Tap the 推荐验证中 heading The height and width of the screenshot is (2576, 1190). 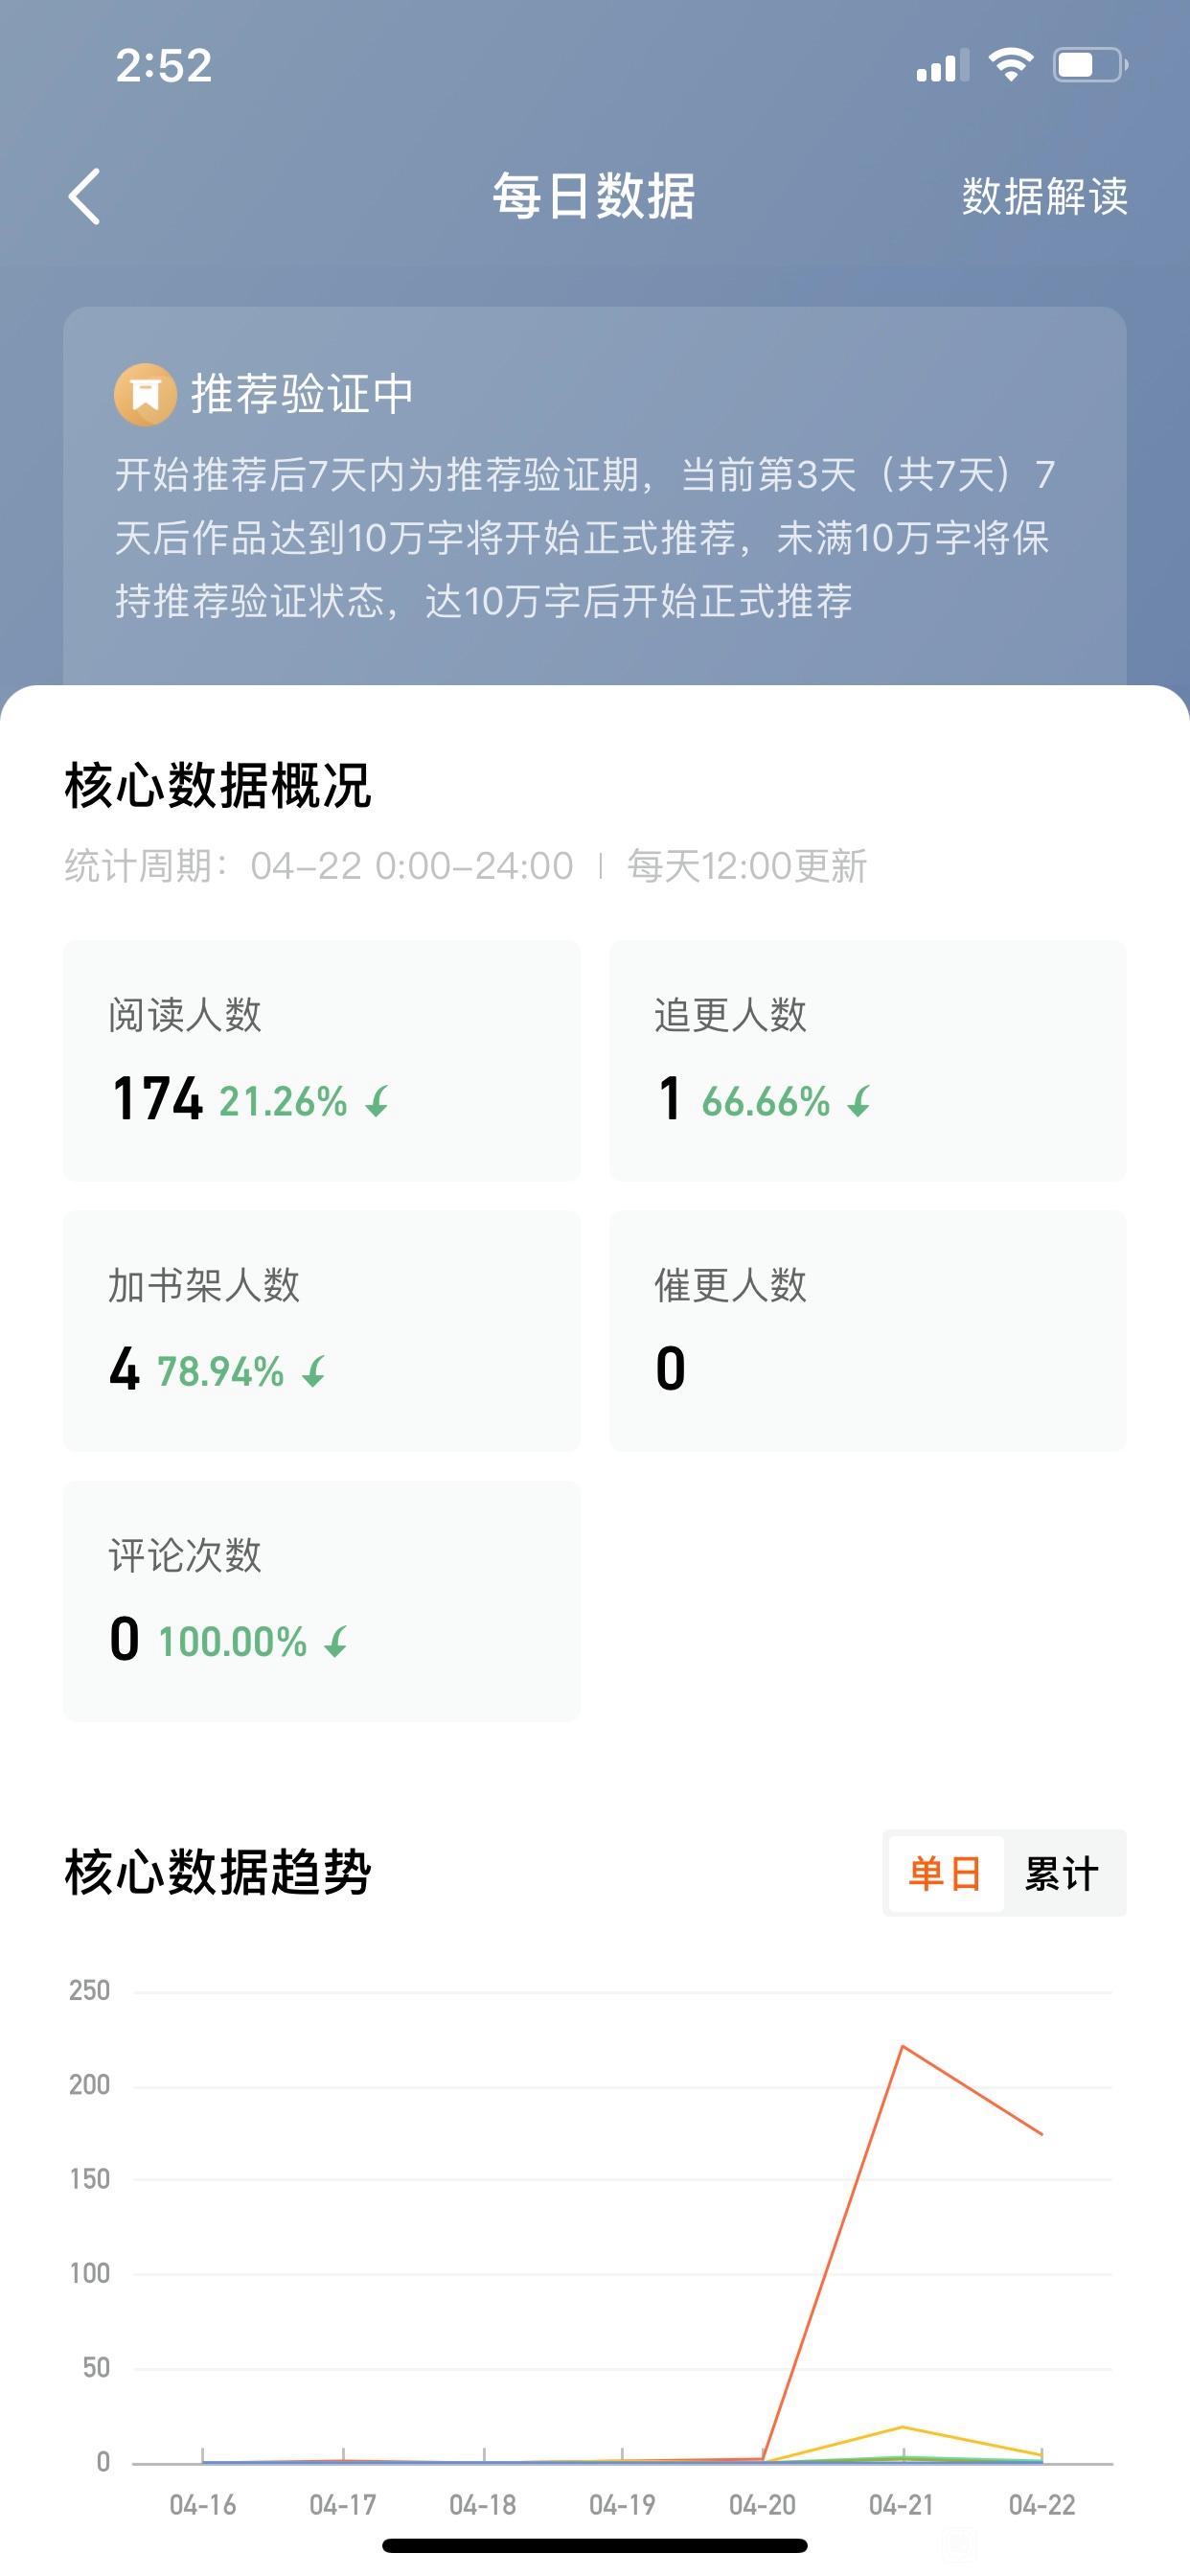coord(301,393)
